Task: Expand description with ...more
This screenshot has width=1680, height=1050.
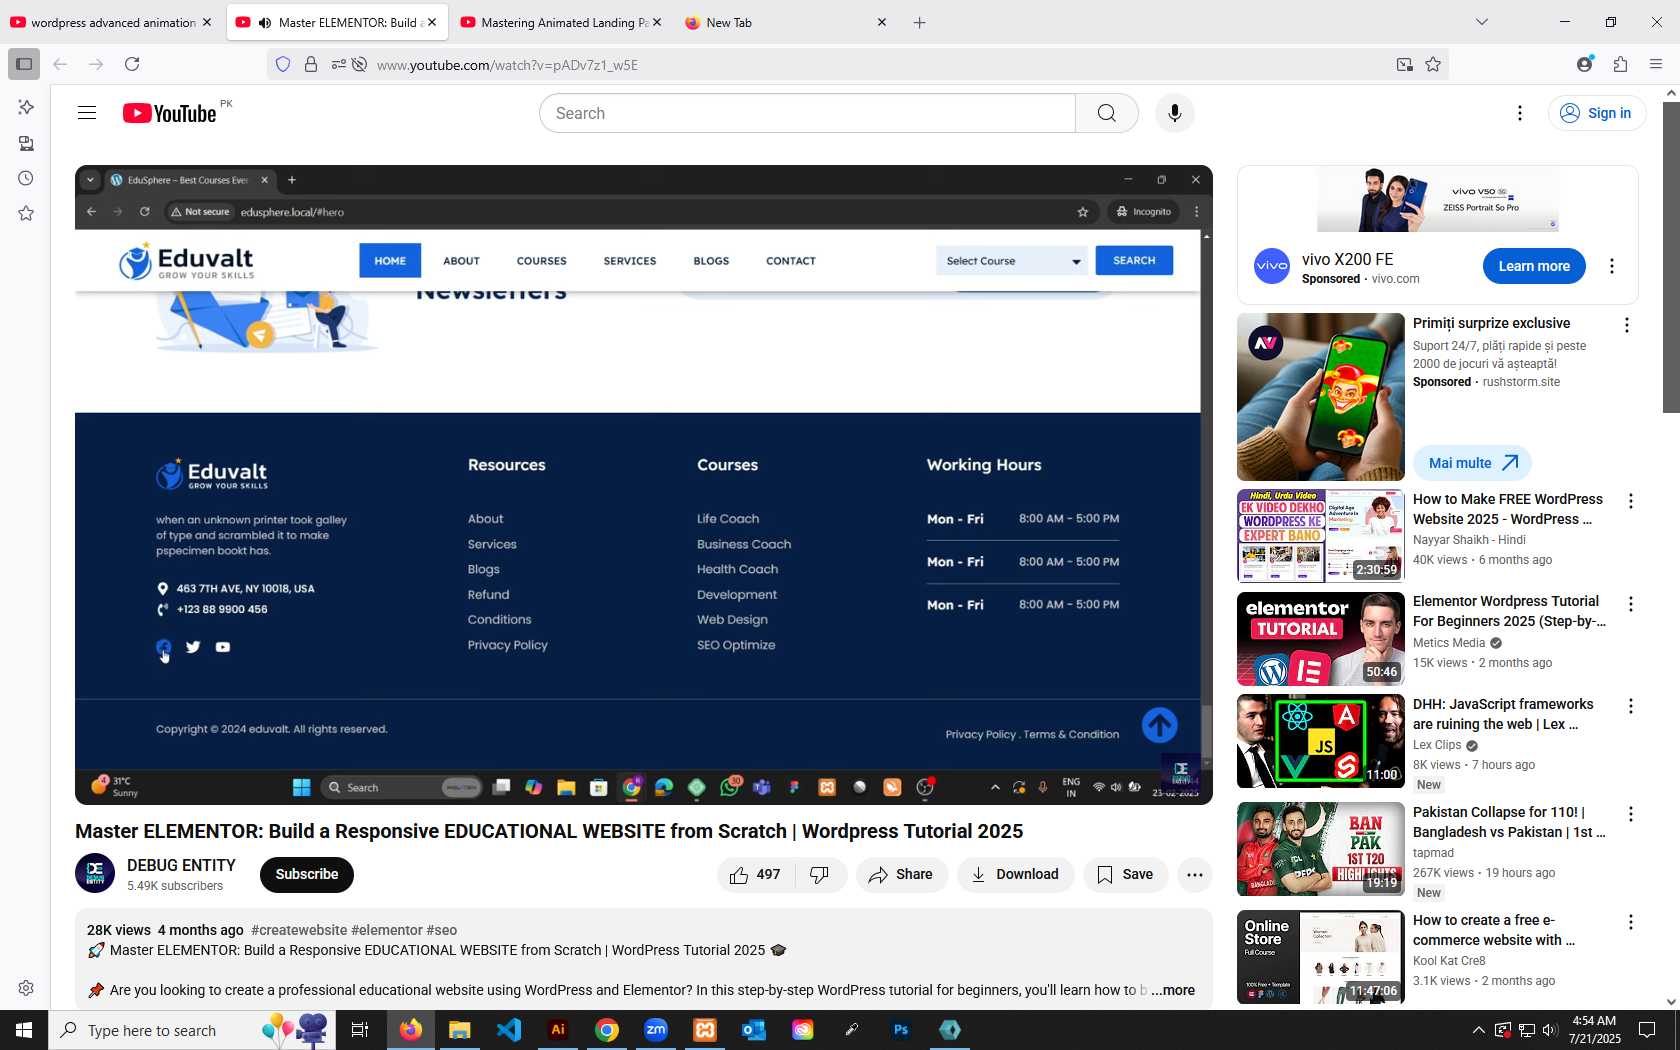Action: pos(1173,990)
